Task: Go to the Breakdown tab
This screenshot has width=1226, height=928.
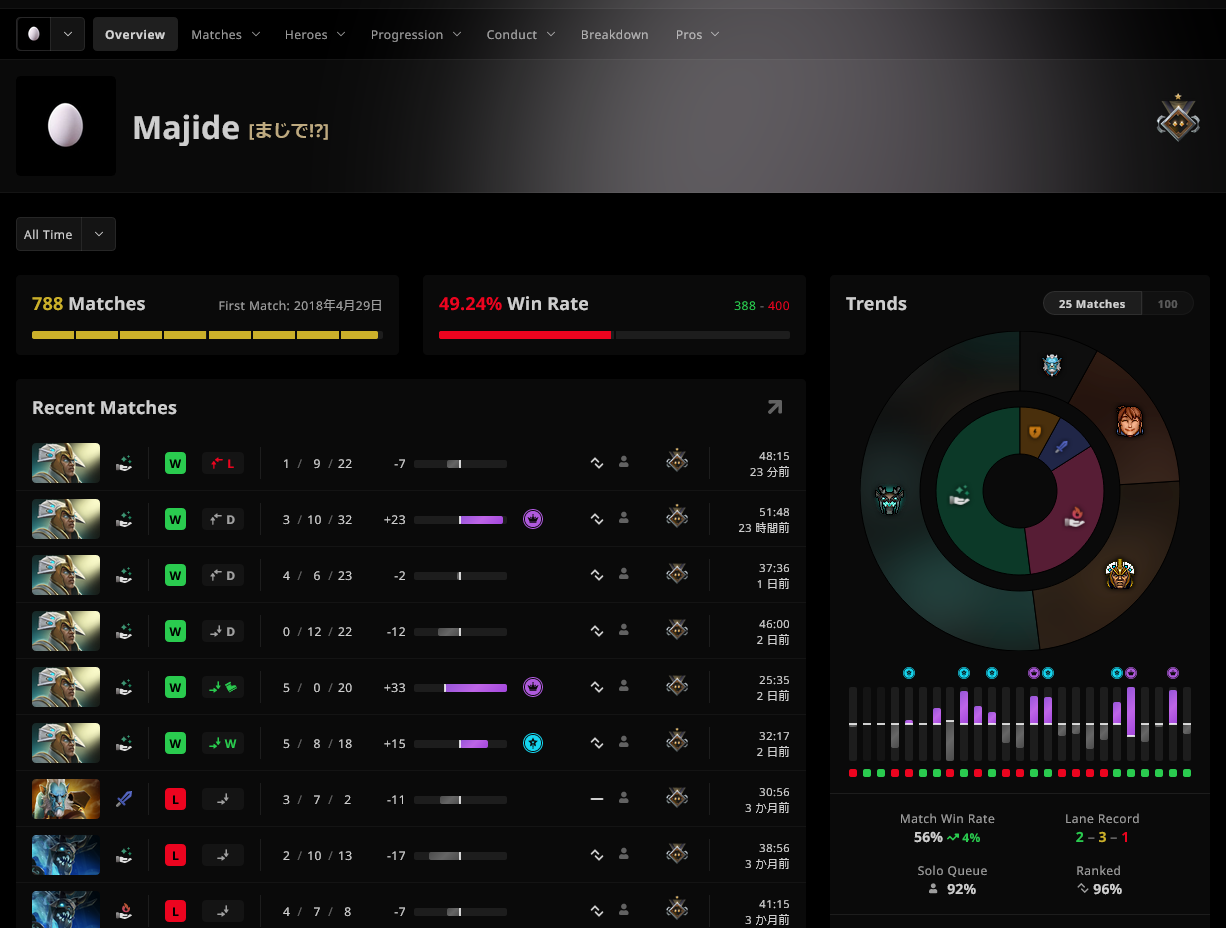Action: coord(614,34)
